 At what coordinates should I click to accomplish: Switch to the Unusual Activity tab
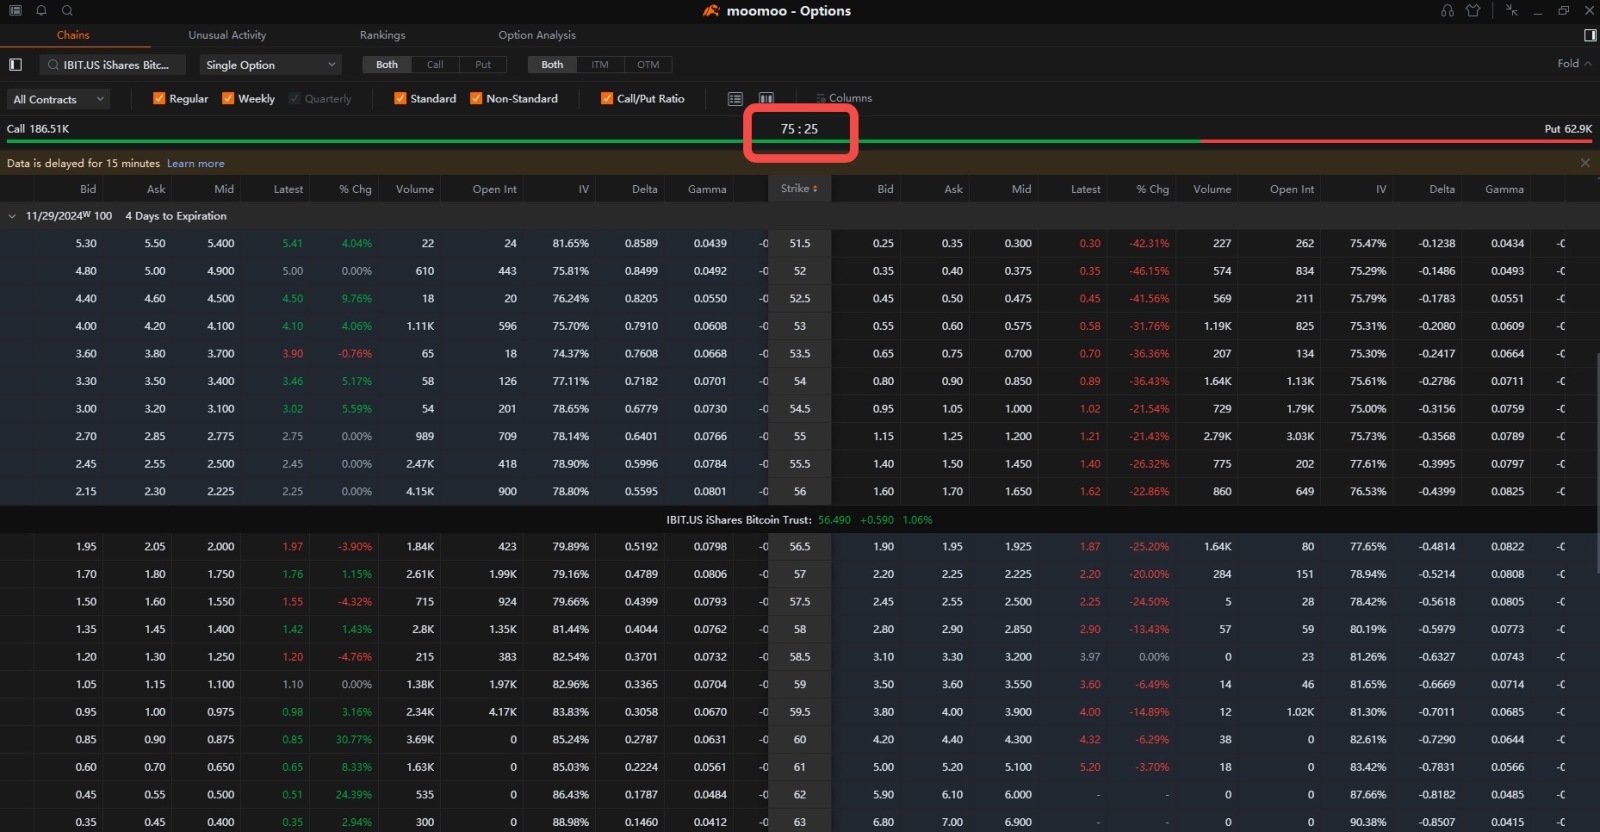click(227, 35)
